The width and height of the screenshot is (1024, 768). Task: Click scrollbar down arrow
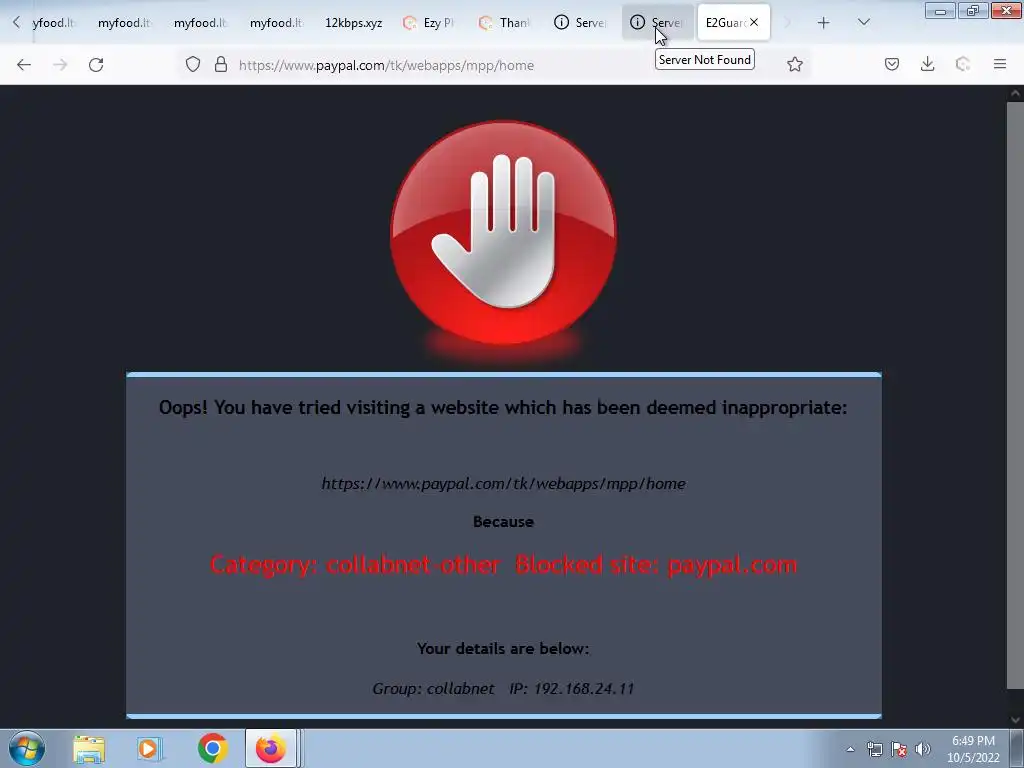coord(1015,720)
